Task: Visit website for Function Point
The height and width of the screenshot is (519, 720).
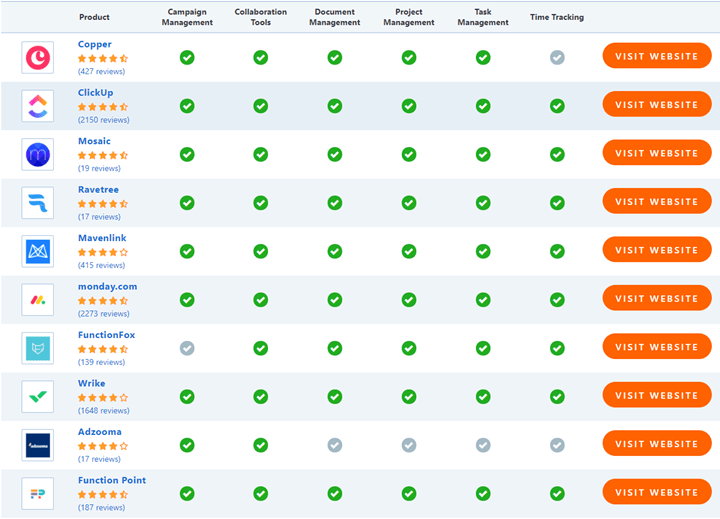Action: coord(656,493)
